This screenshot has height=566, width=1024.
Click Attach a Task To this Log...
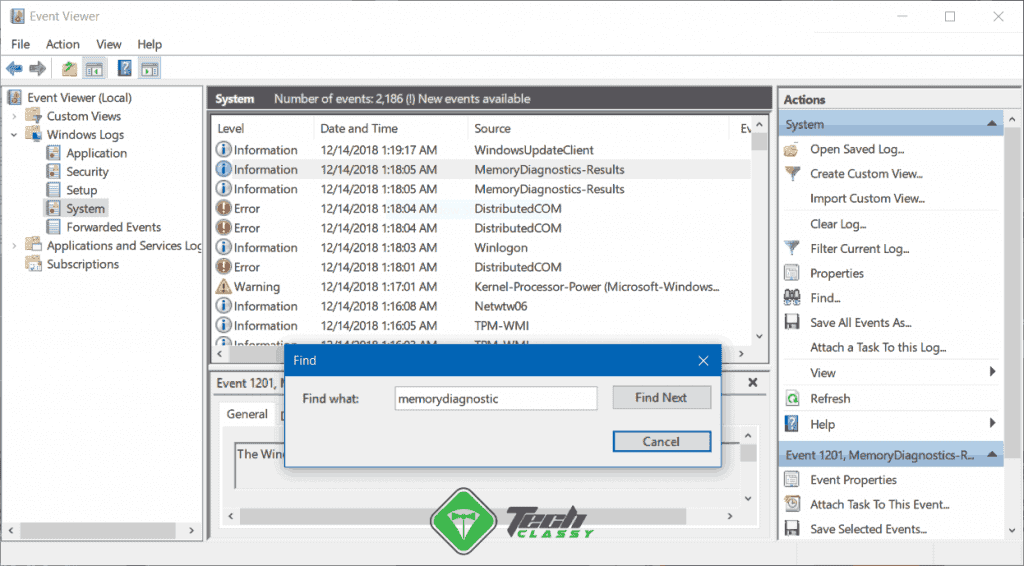[878, 347]
